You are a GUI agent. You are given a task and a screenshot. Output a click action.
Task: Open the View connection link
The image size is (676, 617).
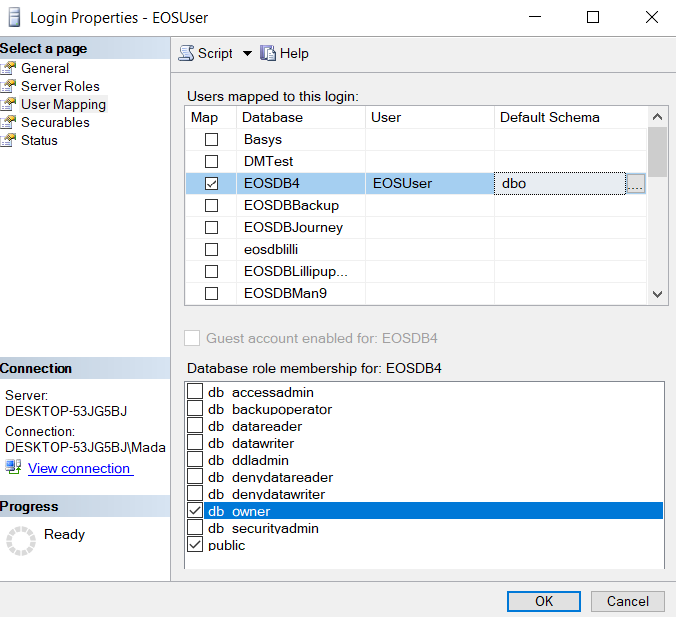click(x=81, y=468)
